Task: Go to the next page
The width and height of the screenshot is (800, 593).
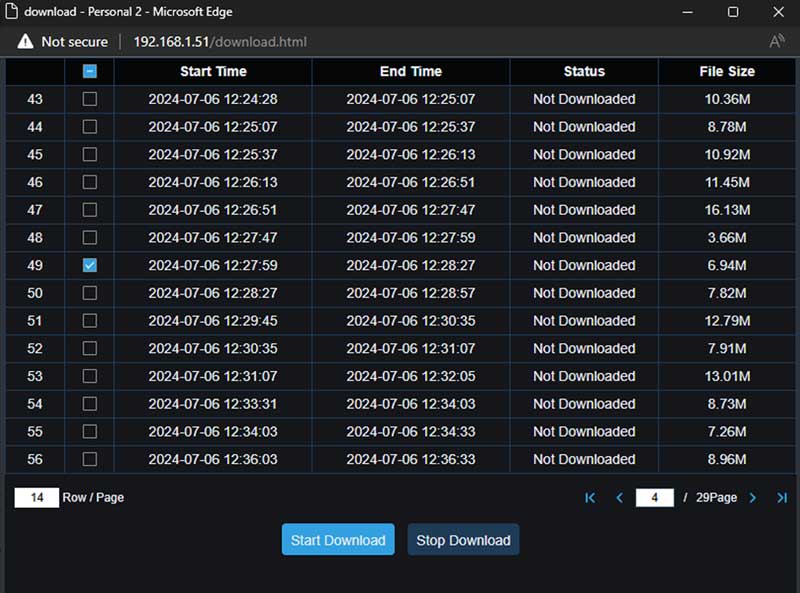Action: click(x=753, y=498)
